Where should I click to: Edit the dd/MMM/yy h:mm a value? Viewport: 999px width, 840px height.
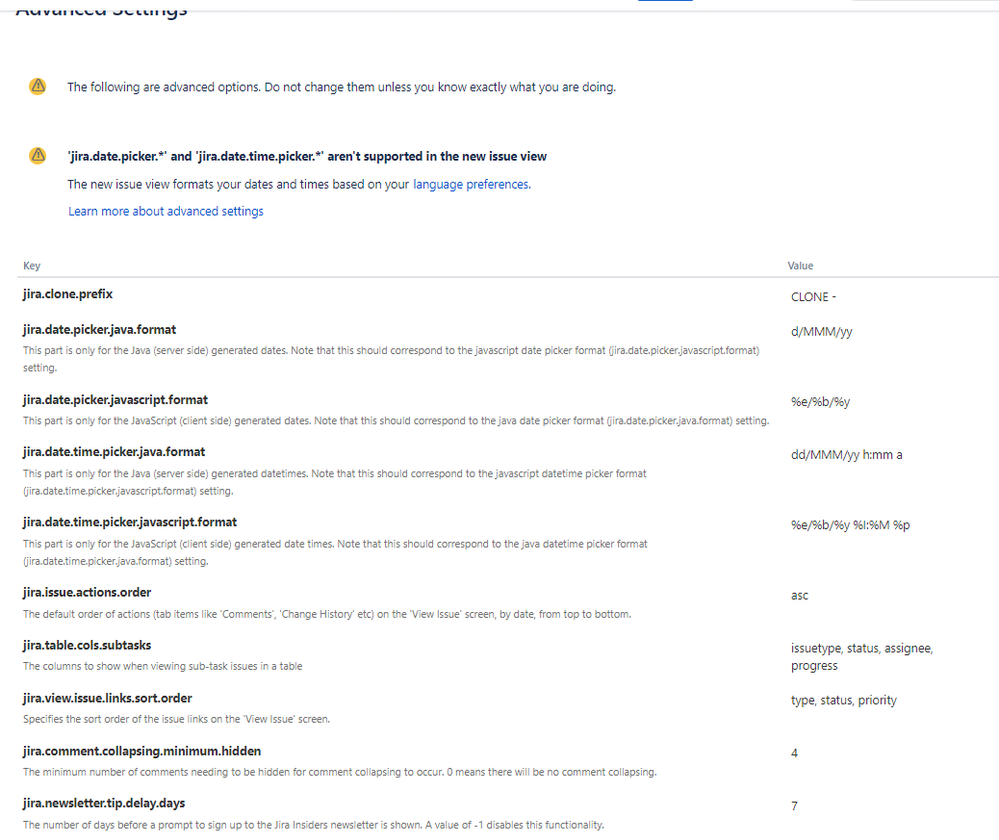(x=847, y=454)
